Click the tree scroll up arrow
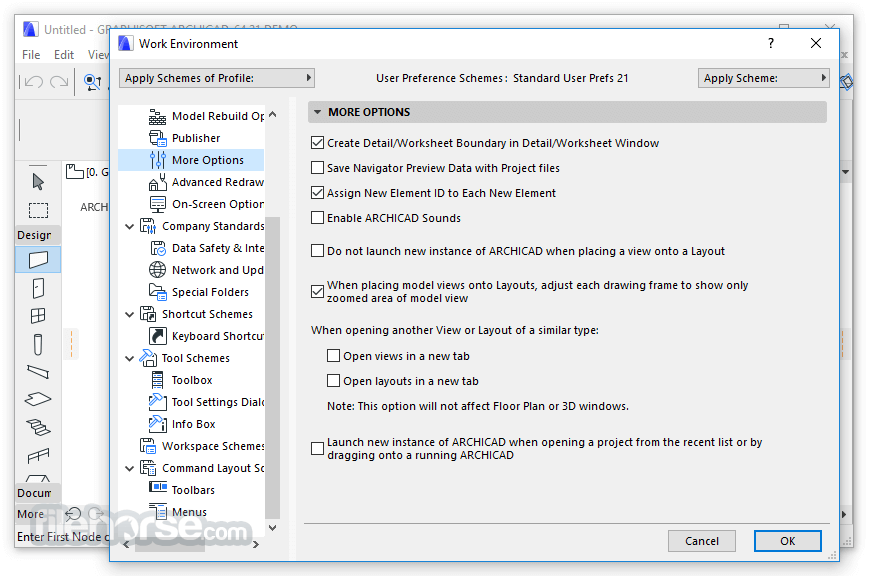Image resolution: width=870 pixels, height=576 pixels. point(272,115)
